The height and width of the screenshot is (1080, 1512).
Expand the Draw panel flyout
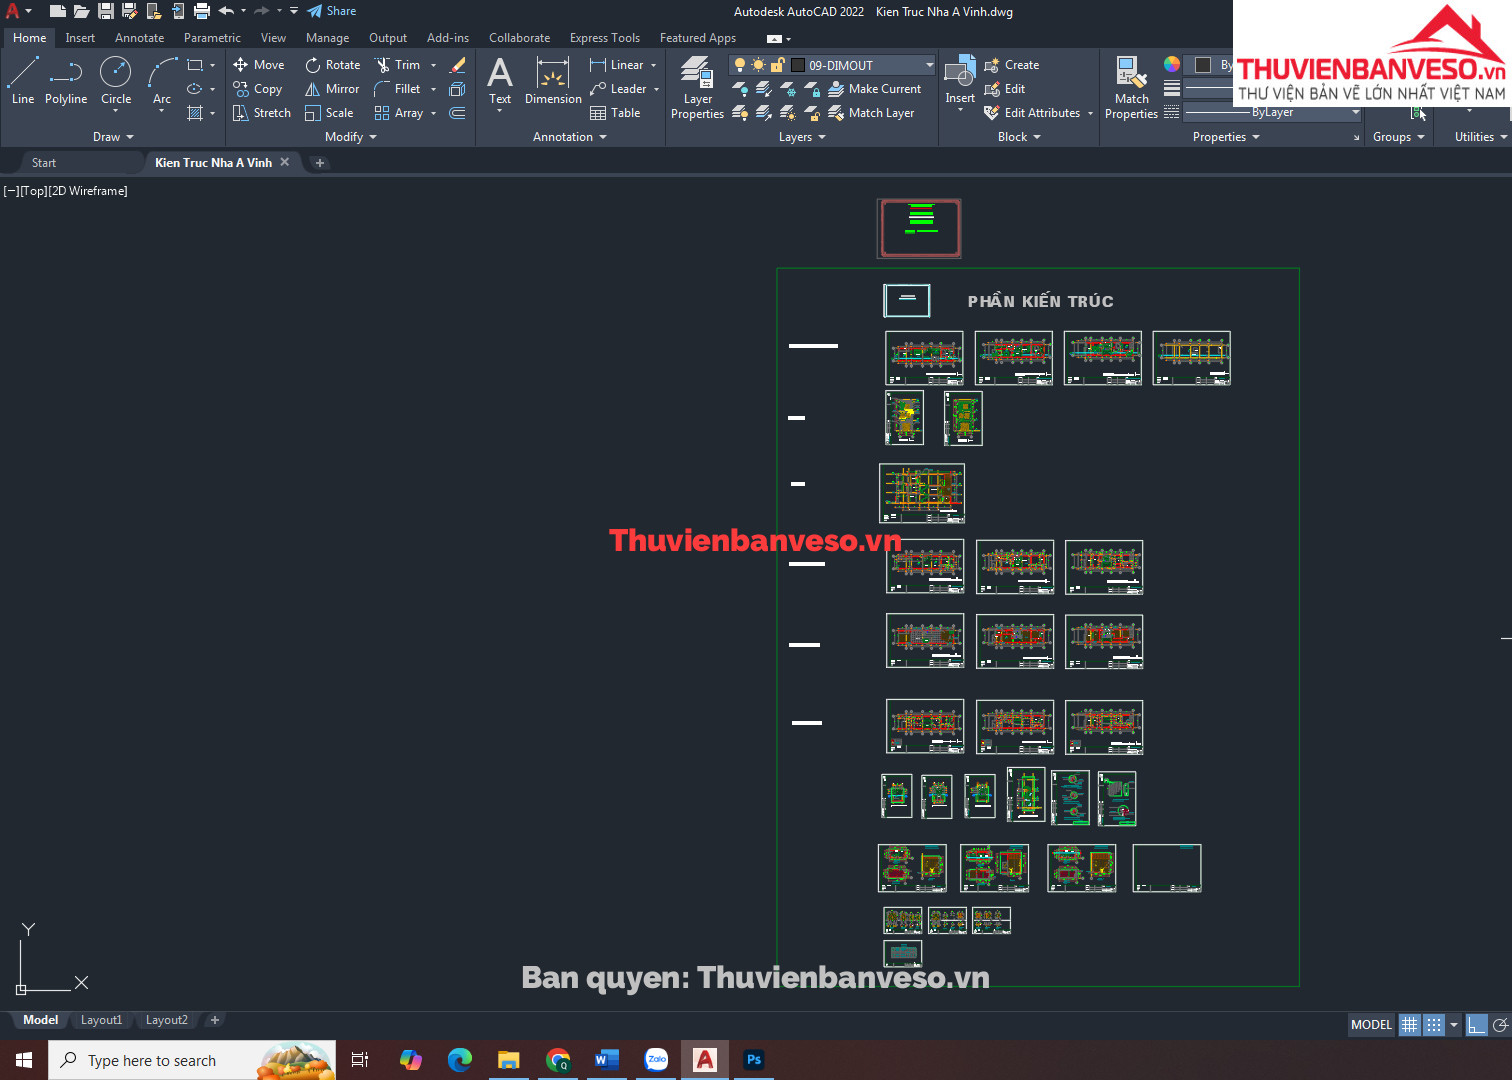click(x=113, y=137)
